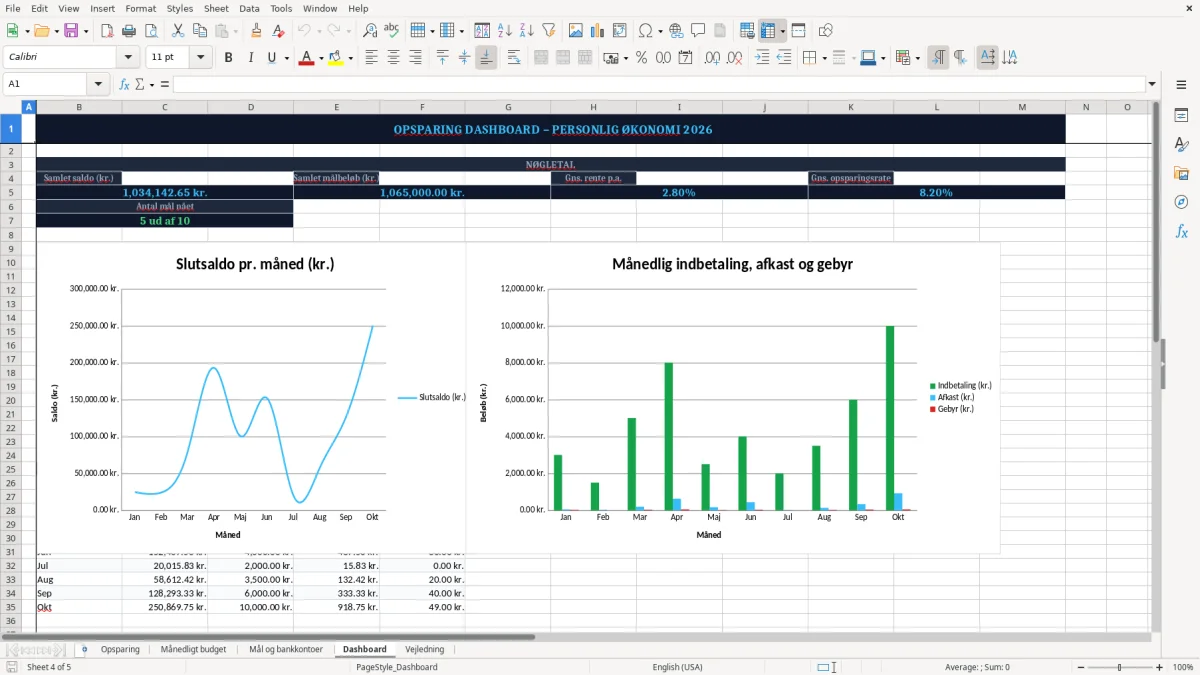1200x675 pixels.
Task: Click the Spelling check icon
Action: point(392,30)
